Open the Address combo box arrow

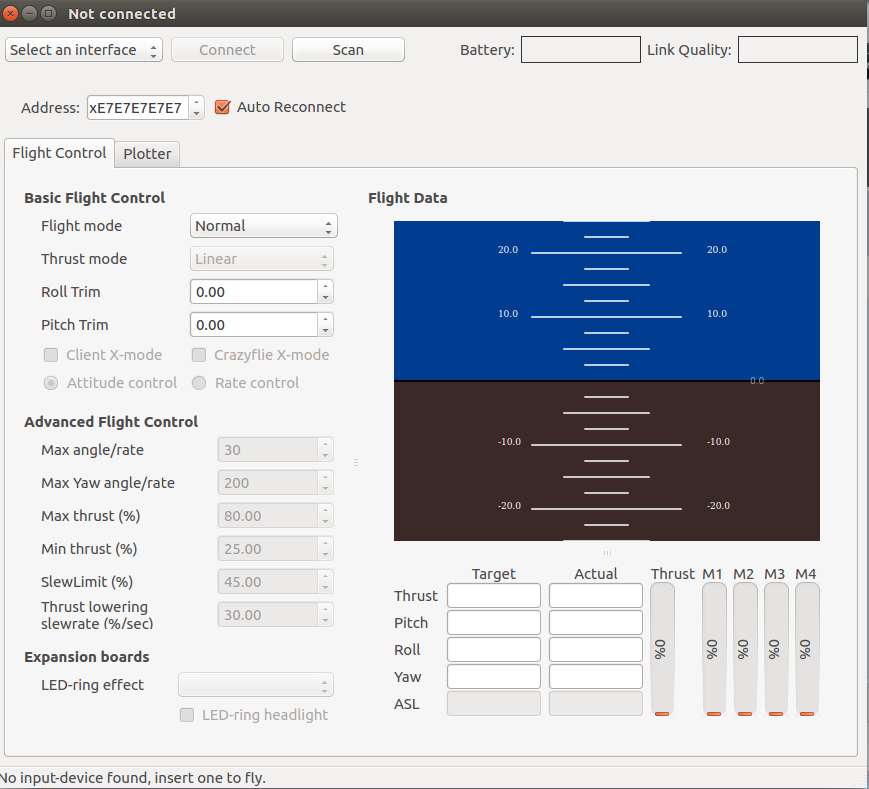(x=196, y=108)
